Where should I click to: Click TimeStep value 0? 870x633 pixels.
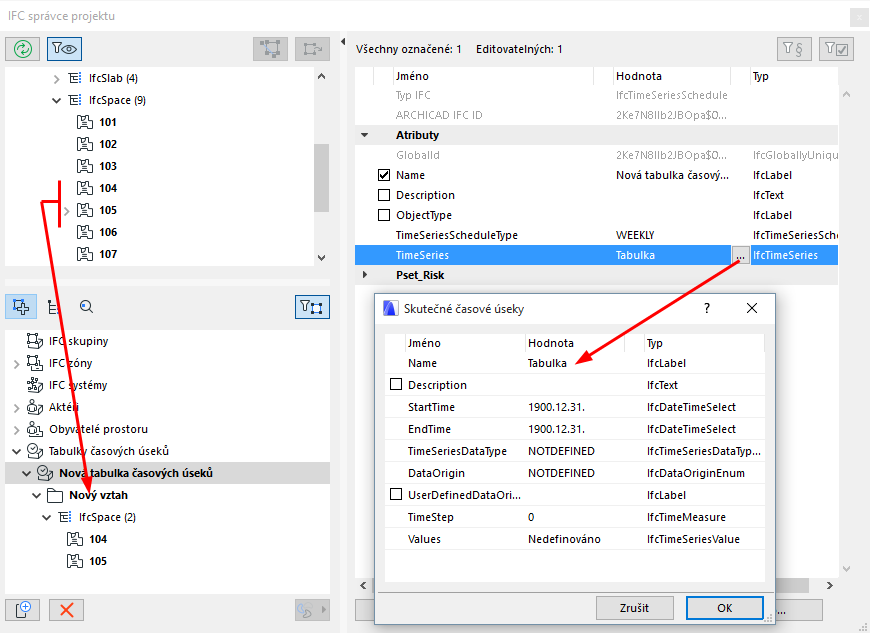[531, 517]
